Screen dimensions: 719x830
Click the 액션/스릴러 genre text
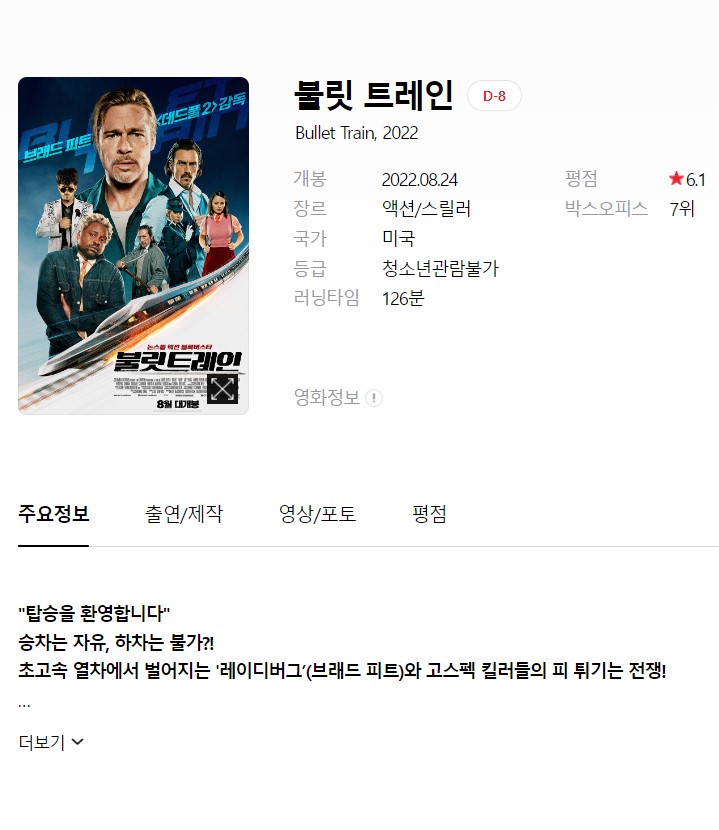(426, 209)
